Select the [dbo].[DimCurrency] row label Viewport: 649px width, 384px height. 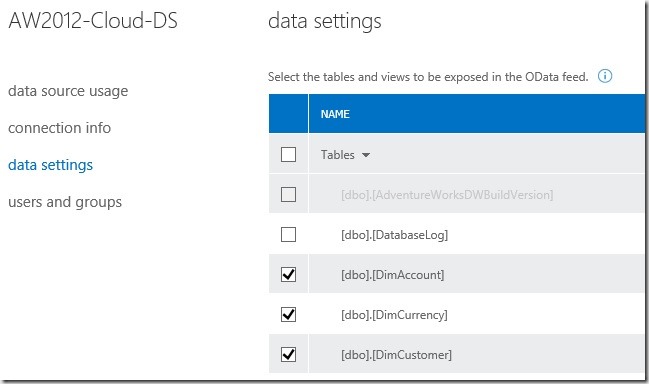[394, 315]
